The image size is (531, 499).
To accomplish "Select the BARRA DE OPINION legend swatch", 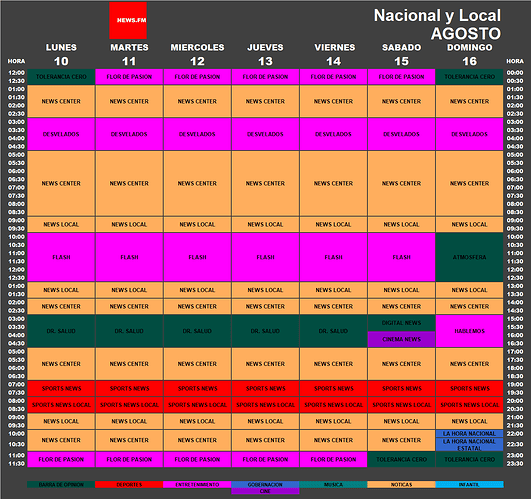I will [x=61, y=484].
